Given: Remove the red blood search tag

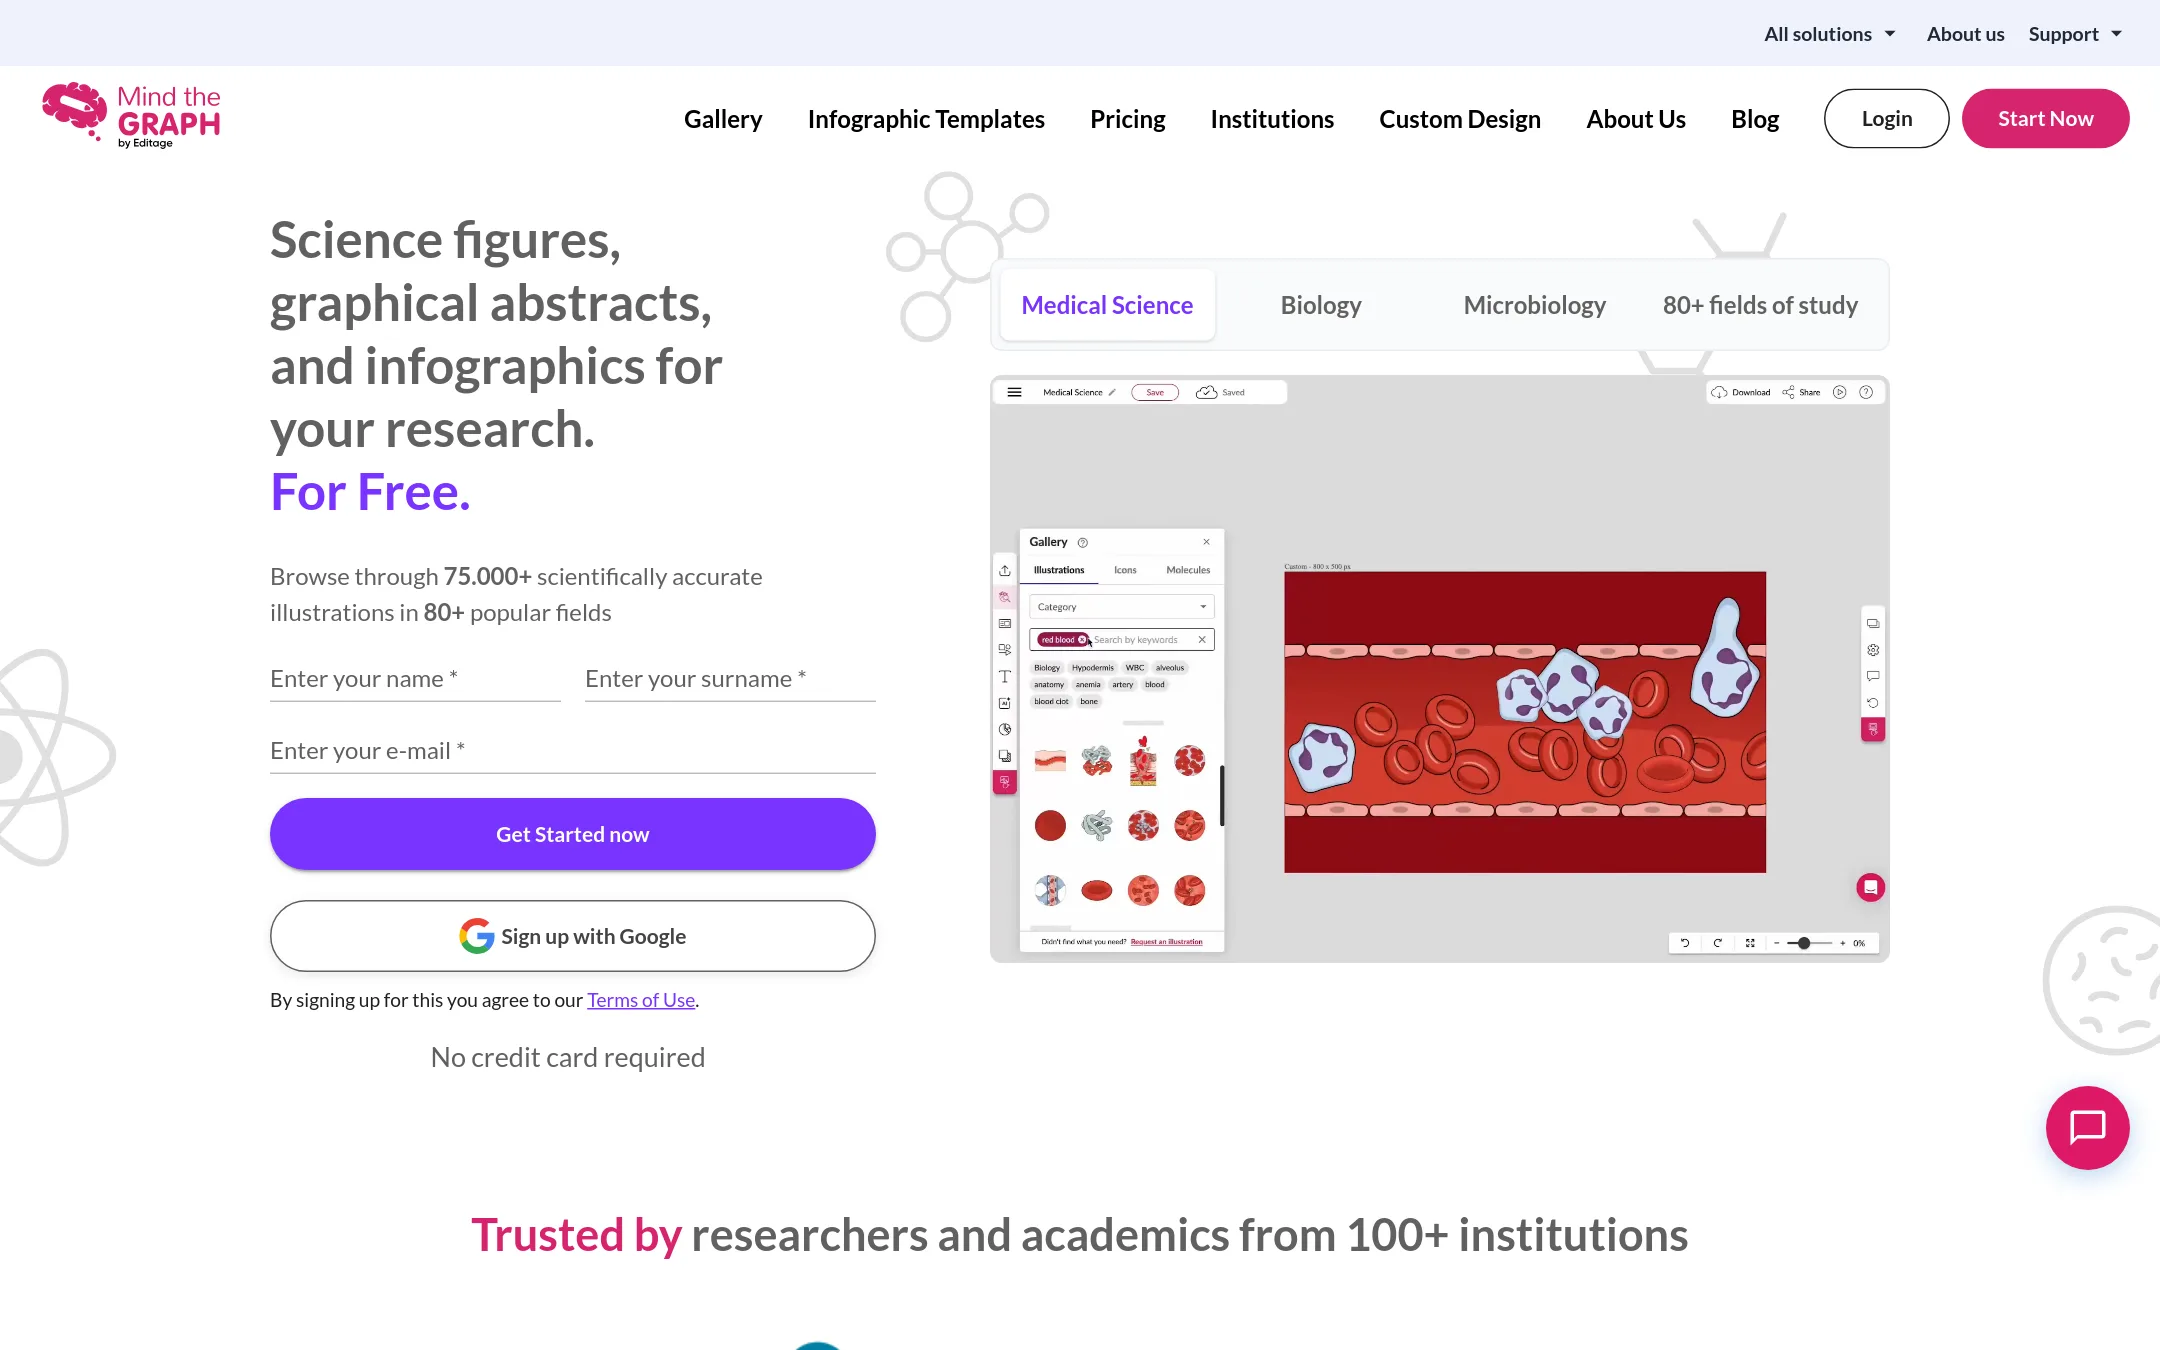Looking at the screenshot, I should [x=1082, y=640].
